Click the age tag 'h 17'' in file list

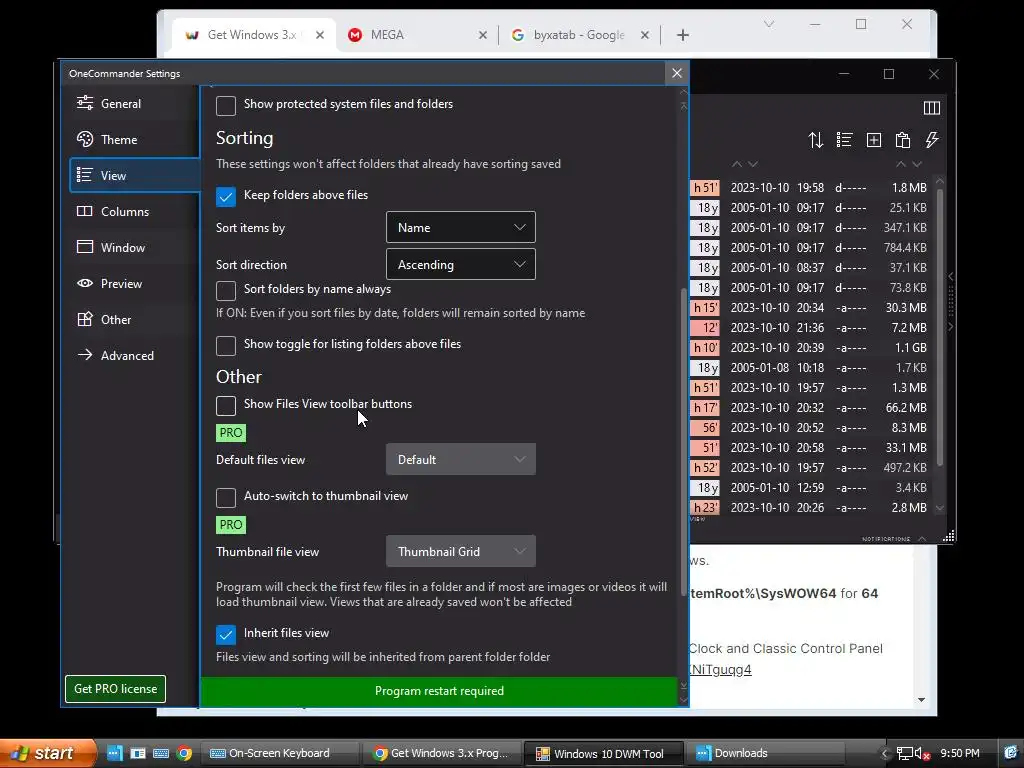coord(705,408)
